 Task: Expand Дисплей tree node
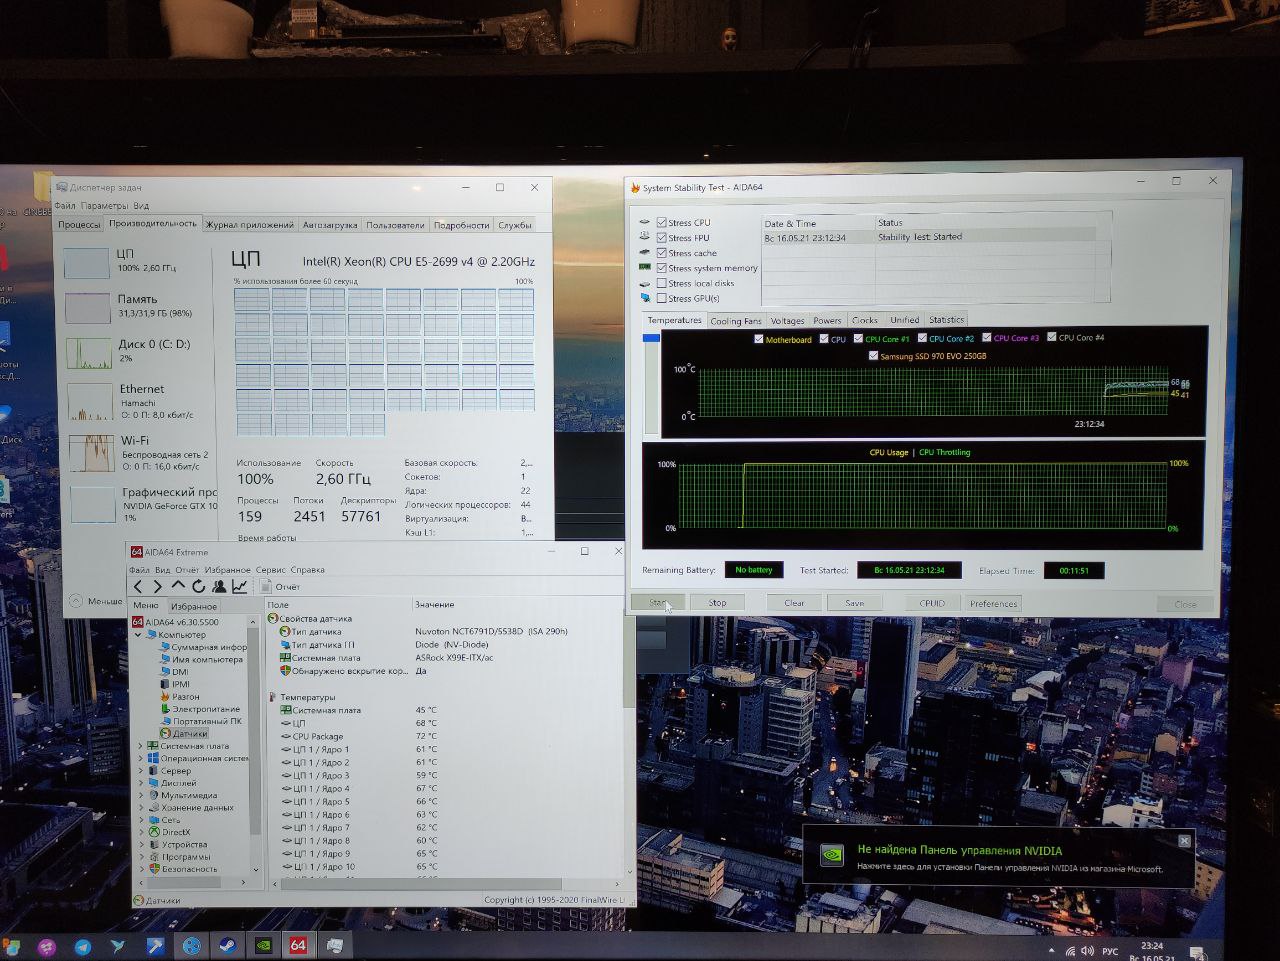(140, 783)
